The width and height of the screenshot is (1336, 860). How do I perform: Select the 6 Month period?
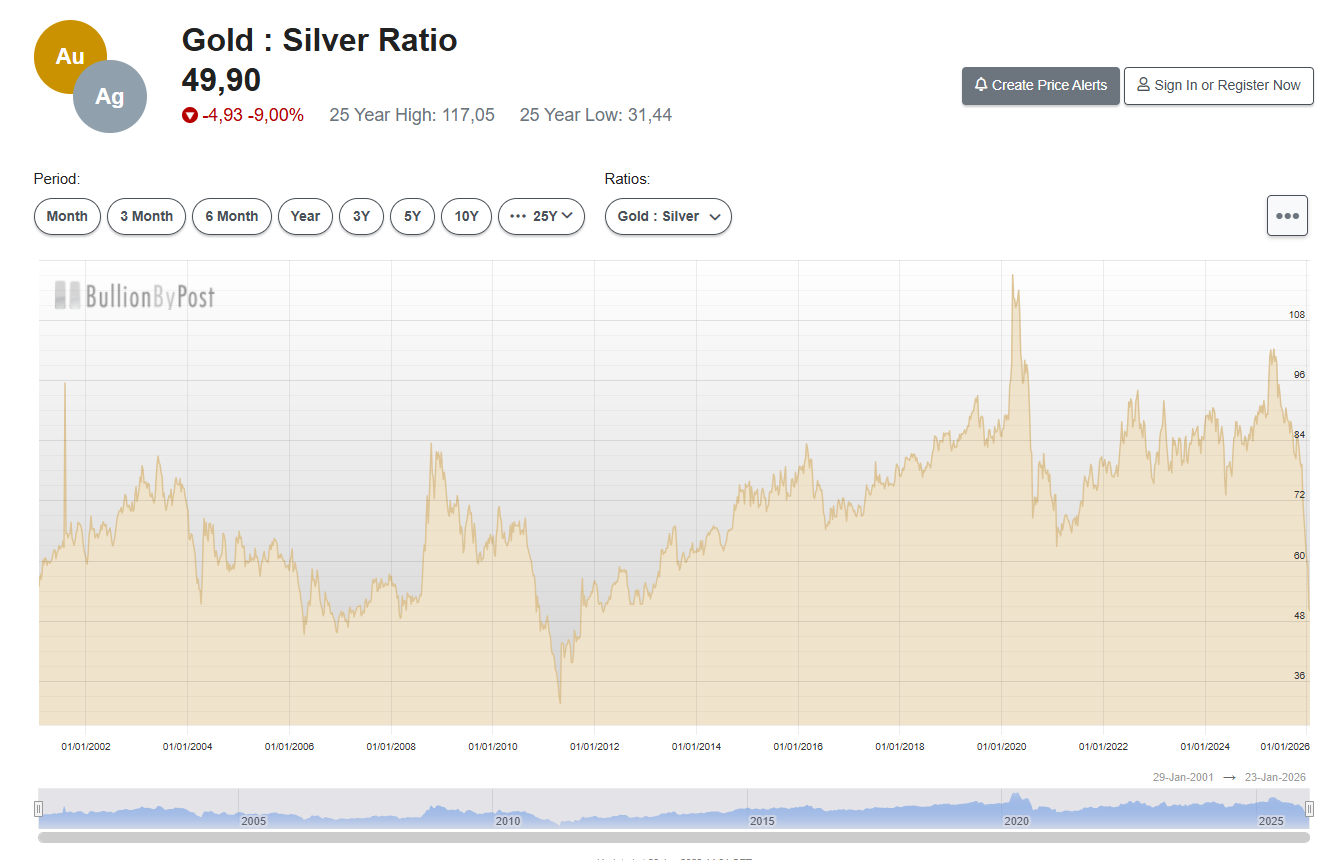[231, 216]
